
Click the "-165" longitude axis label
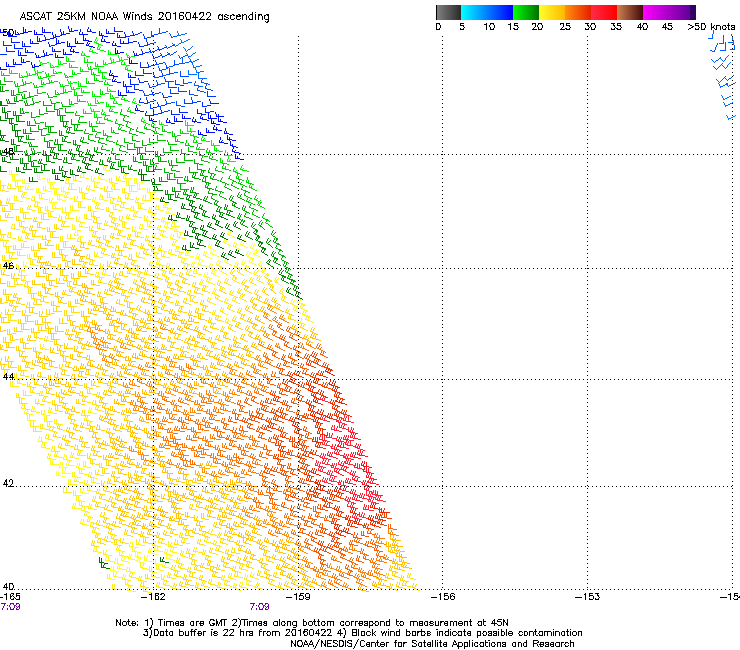10,596
